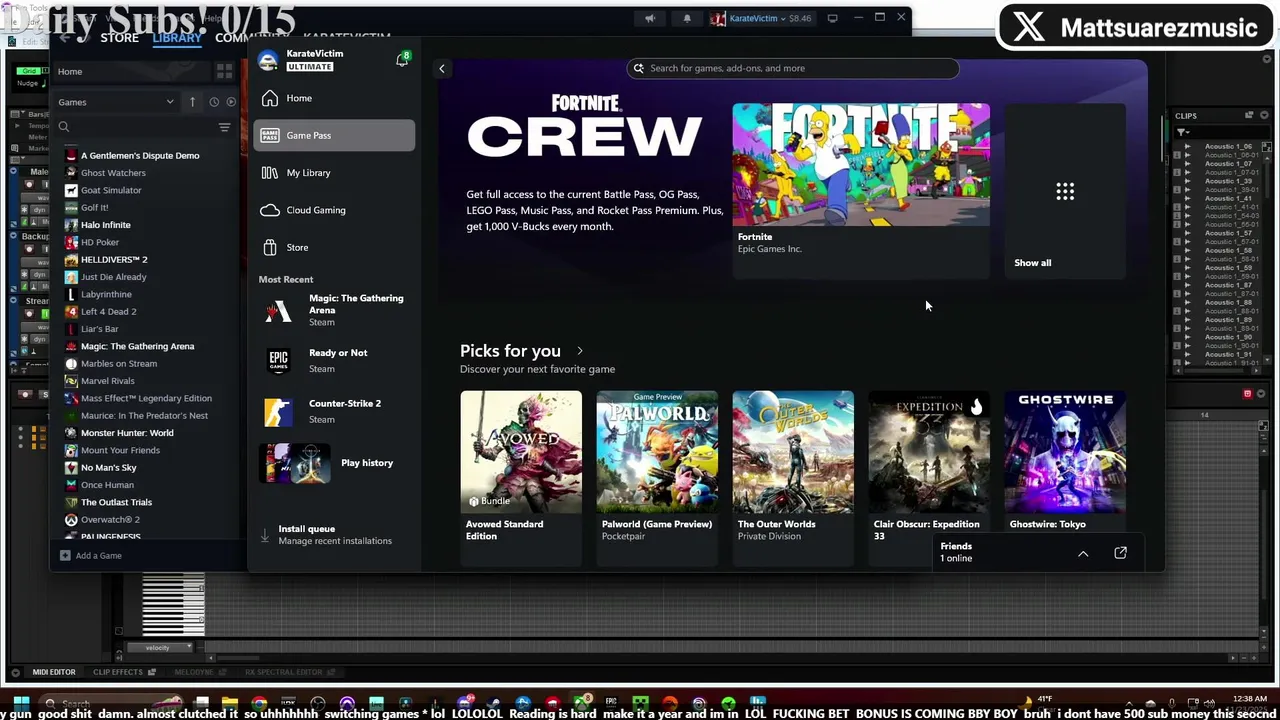Open the Steam Games filter dropdown
The width and height of the screenshot is (1280, 720).
click(x=116, y=102)
